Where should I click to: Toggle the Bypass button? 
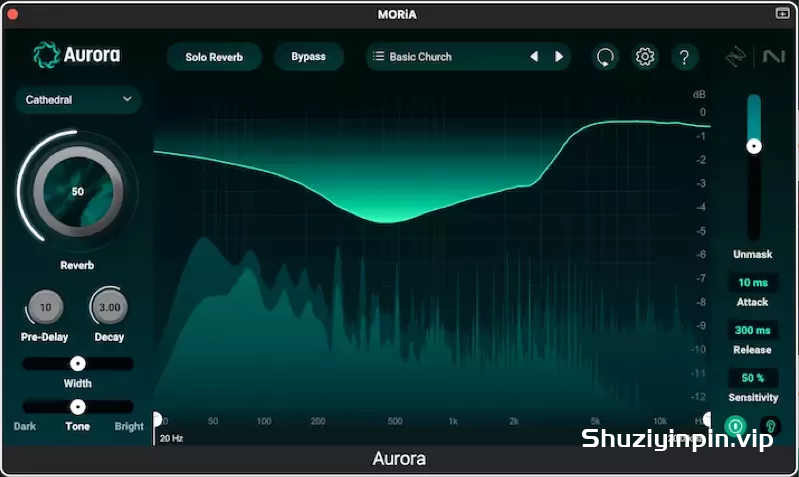(x=308, y=57)
